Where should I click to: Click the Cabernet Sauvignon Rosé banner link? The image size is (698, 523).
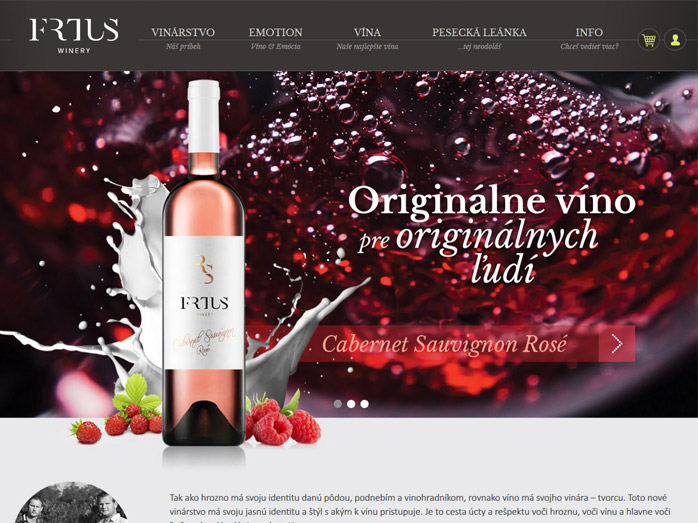point(444,344)
